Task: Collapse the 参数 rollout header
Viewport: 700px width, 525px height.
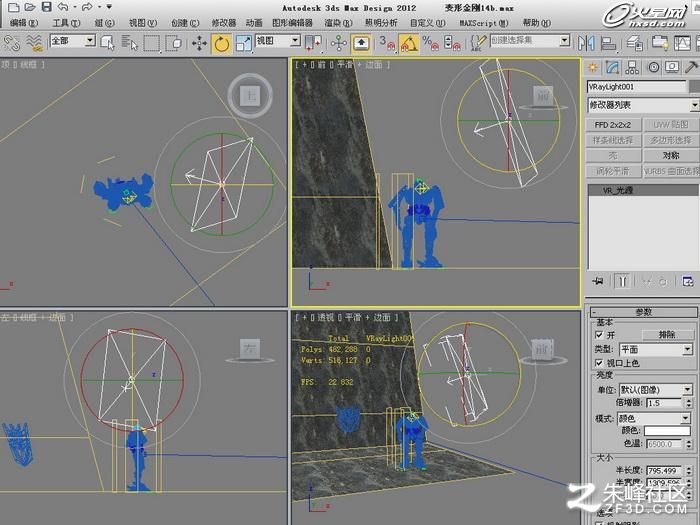Action: [643, 312]
